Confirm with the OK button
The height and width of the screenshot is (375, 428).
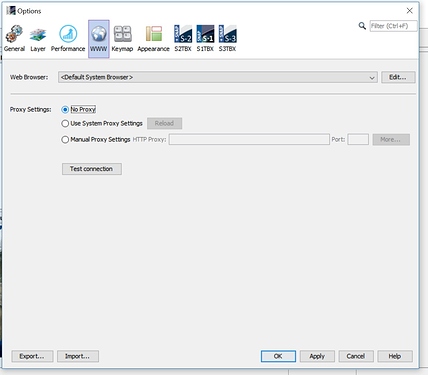point(278,356)
